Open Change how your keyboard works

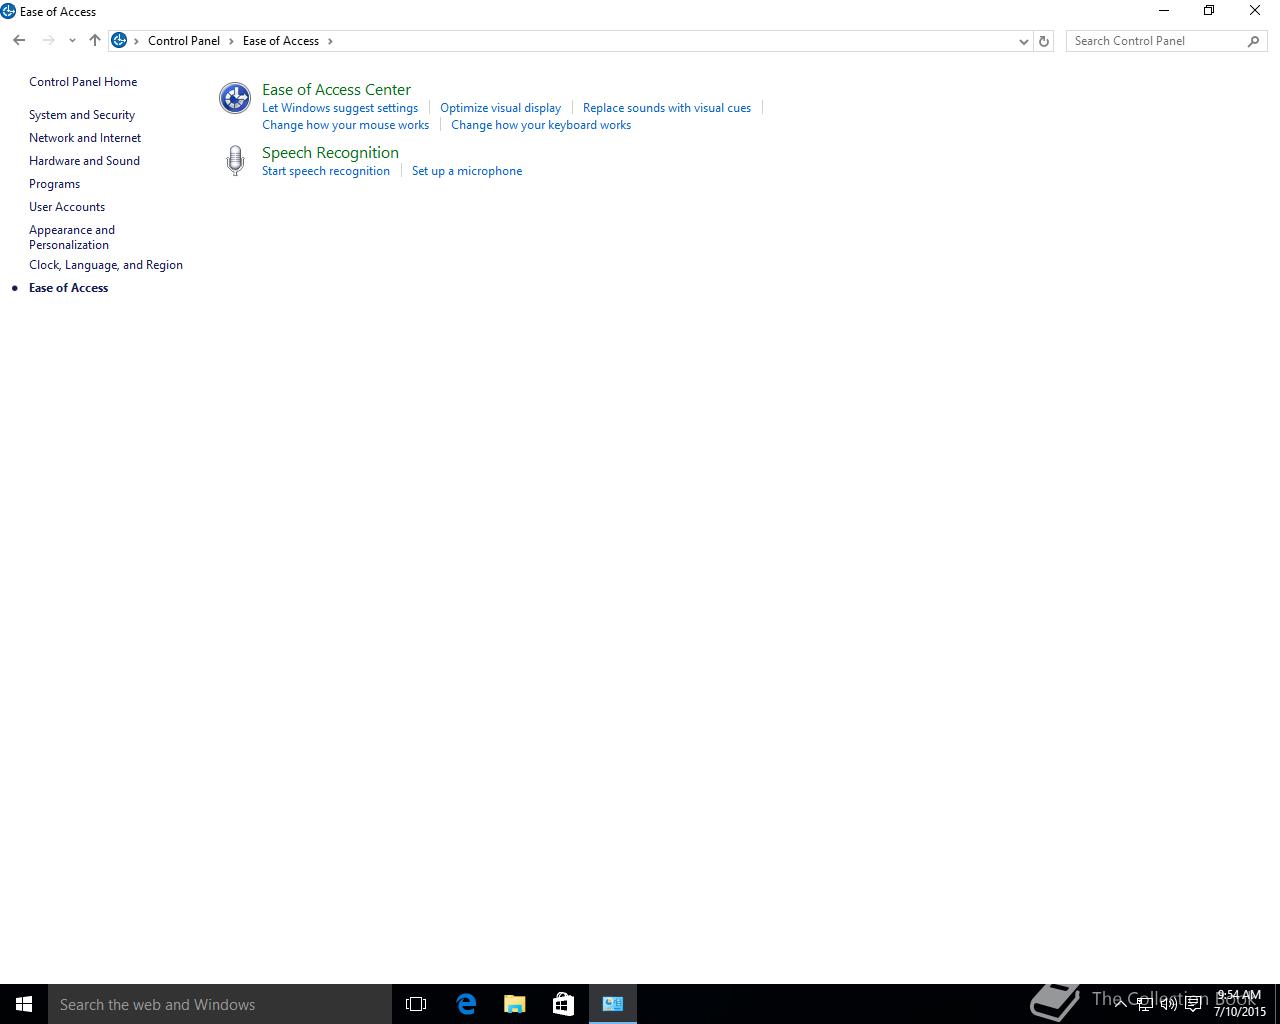click(x=541, y=125)
